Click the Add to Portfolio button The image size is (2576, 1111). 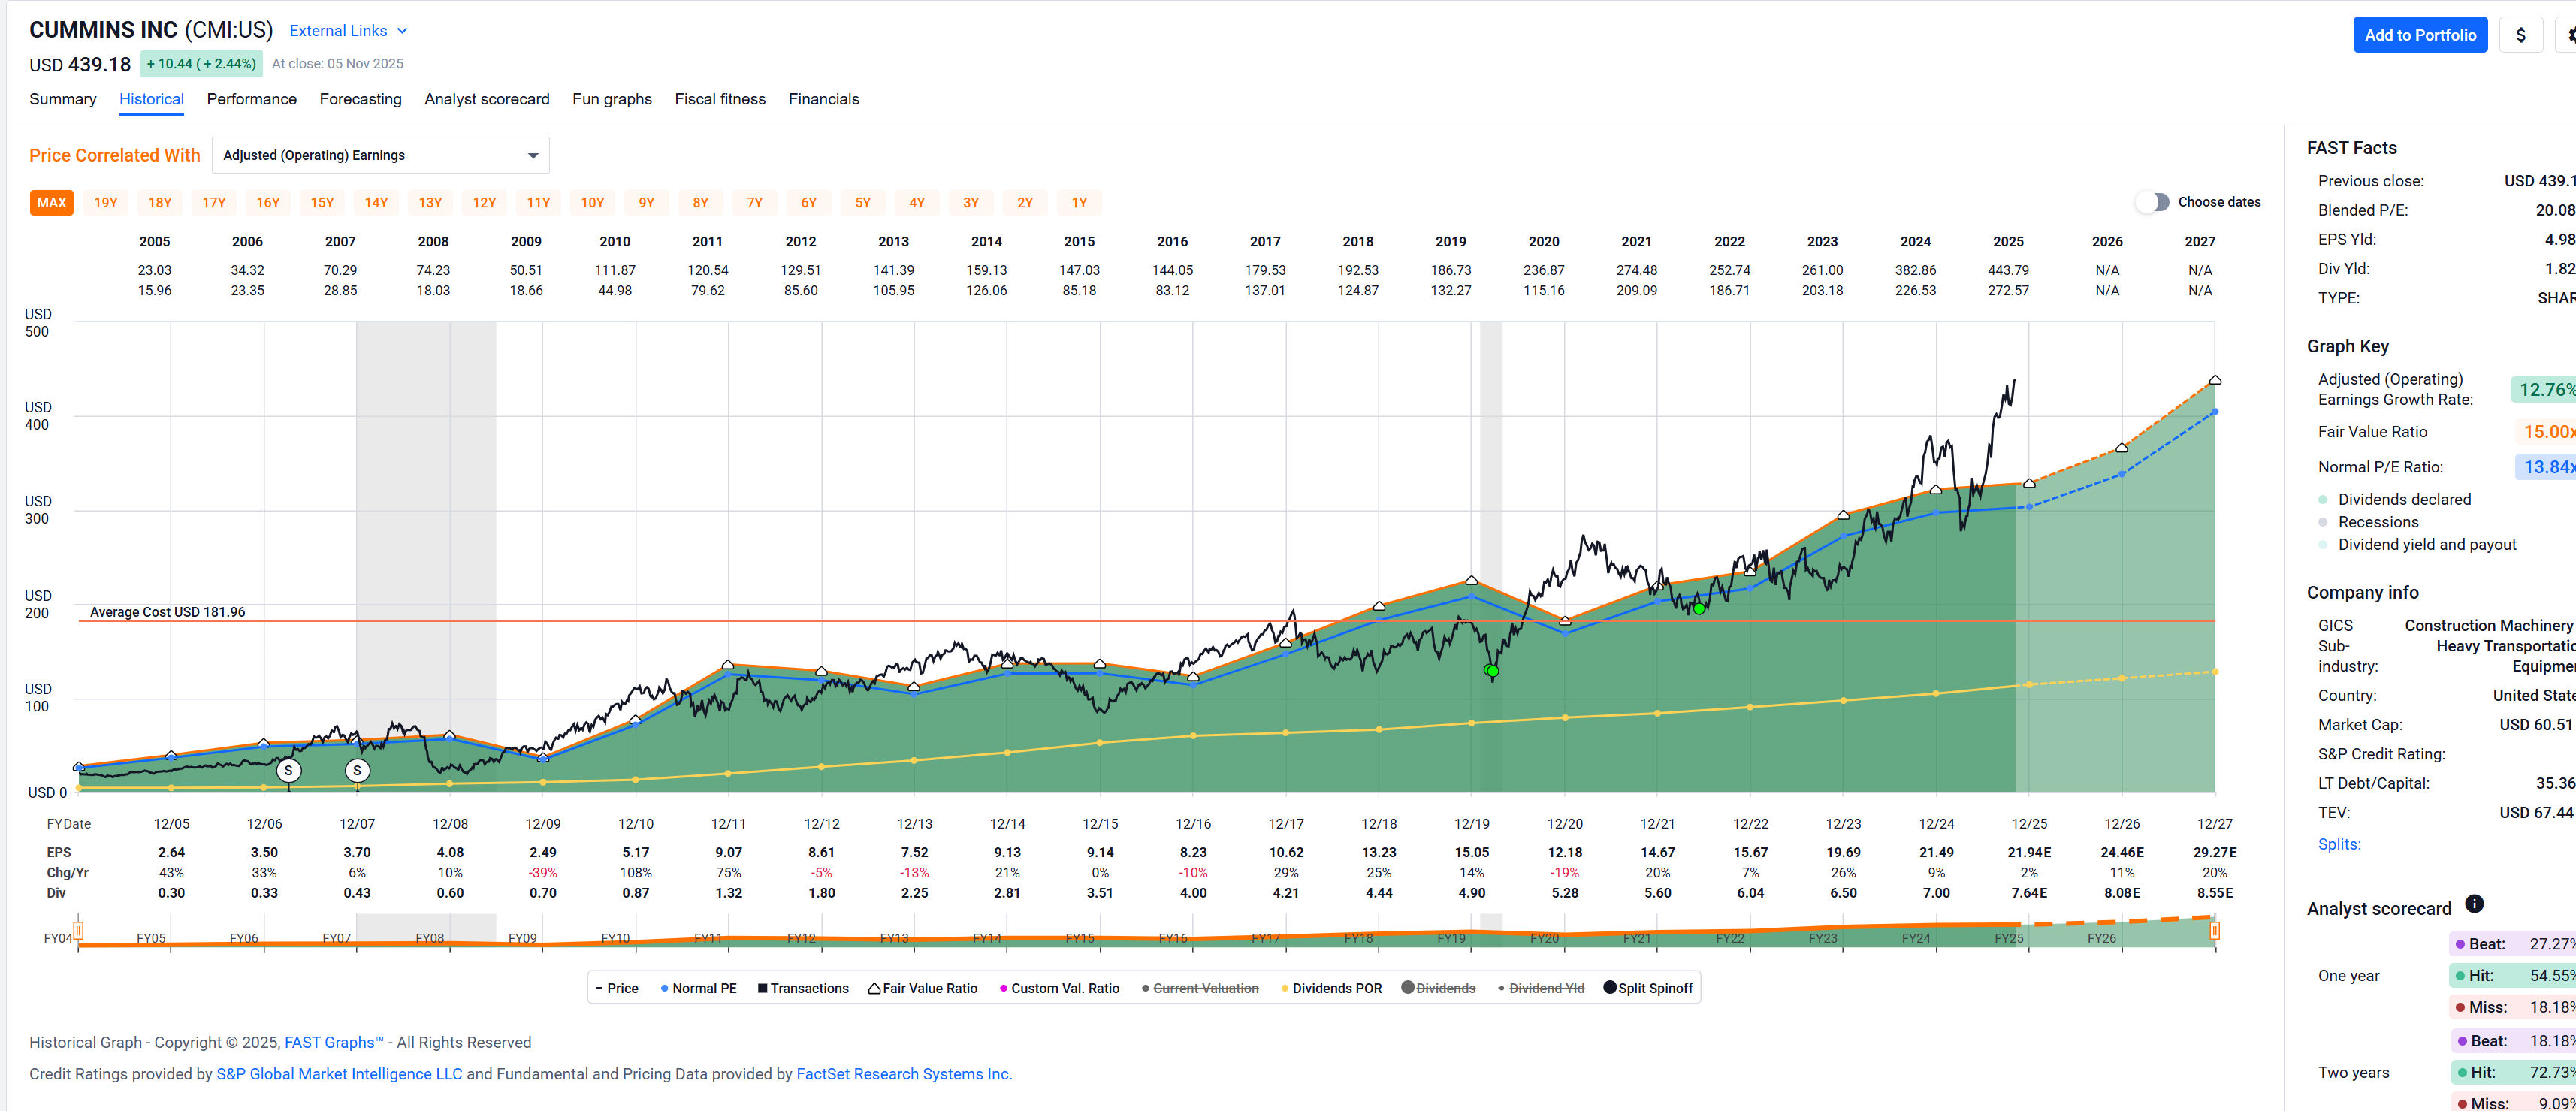click(2419, 35)
